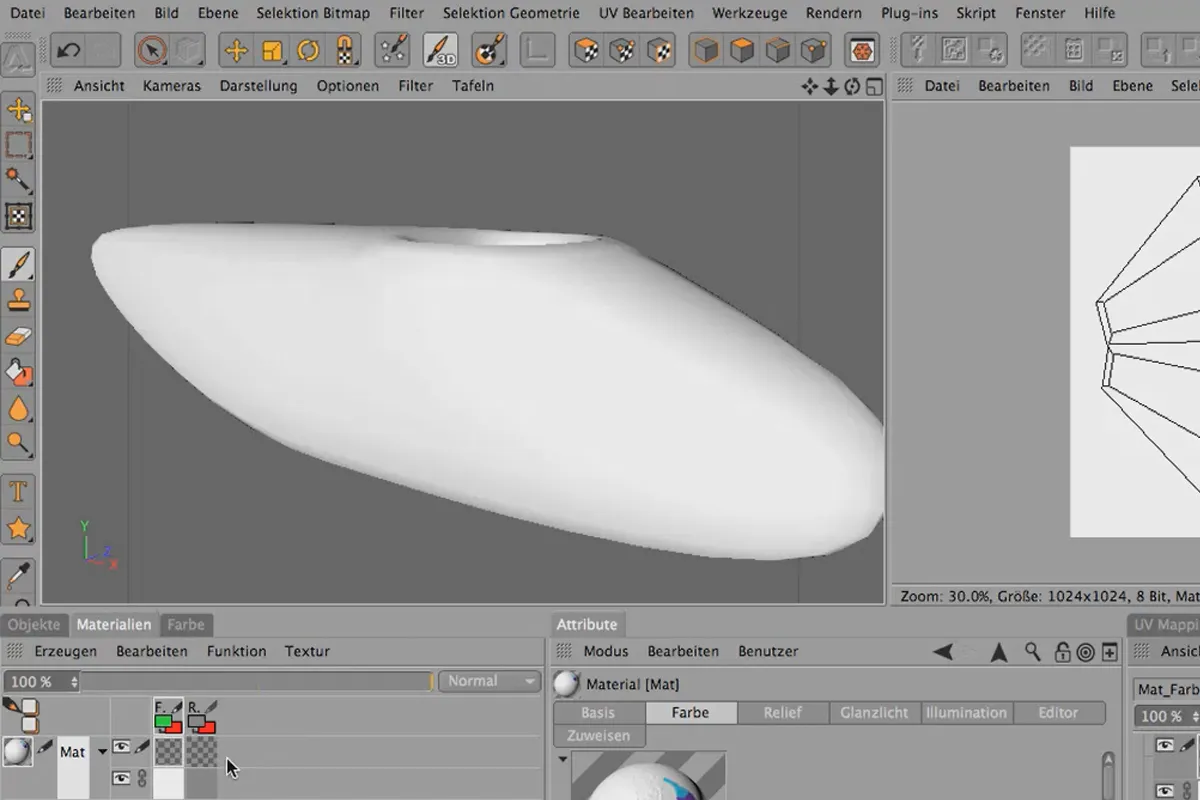Click the magnifier search icon in Attribute panel
This screenshot has width=1200, height=800.
tap(1033, 652)
